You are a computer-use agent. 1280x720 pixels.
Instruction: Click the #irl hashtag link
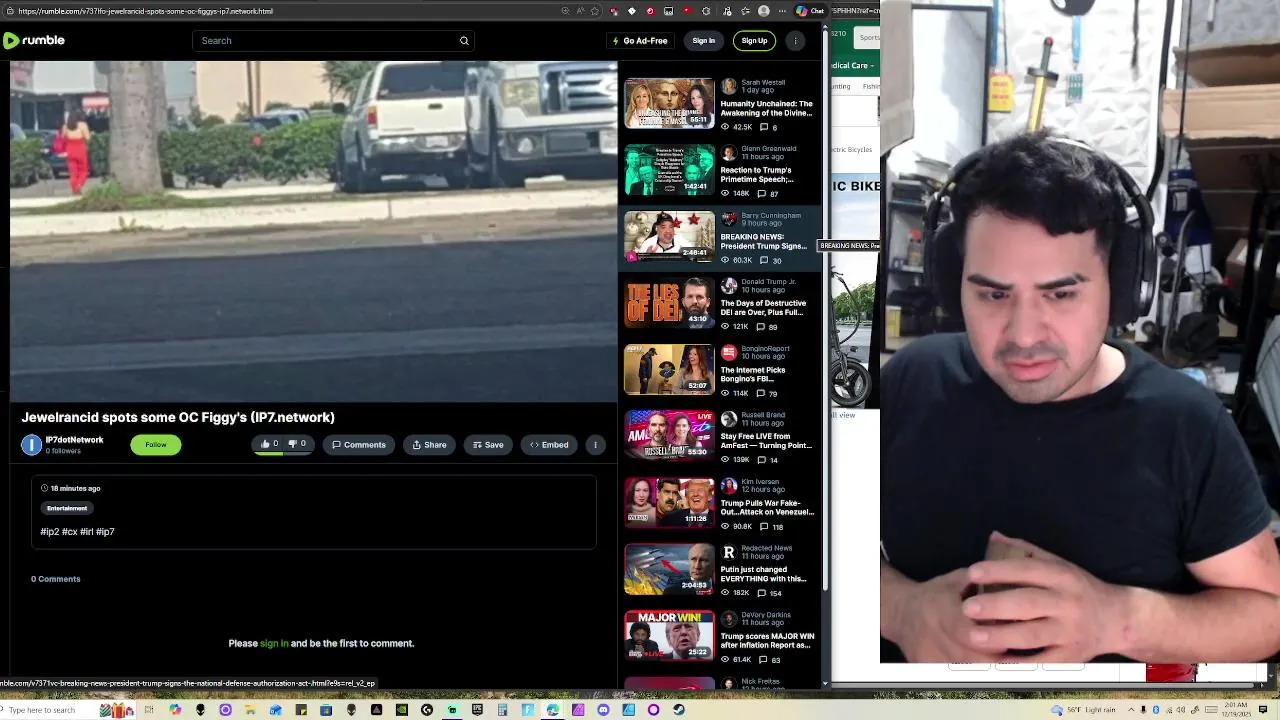(87, 532)
